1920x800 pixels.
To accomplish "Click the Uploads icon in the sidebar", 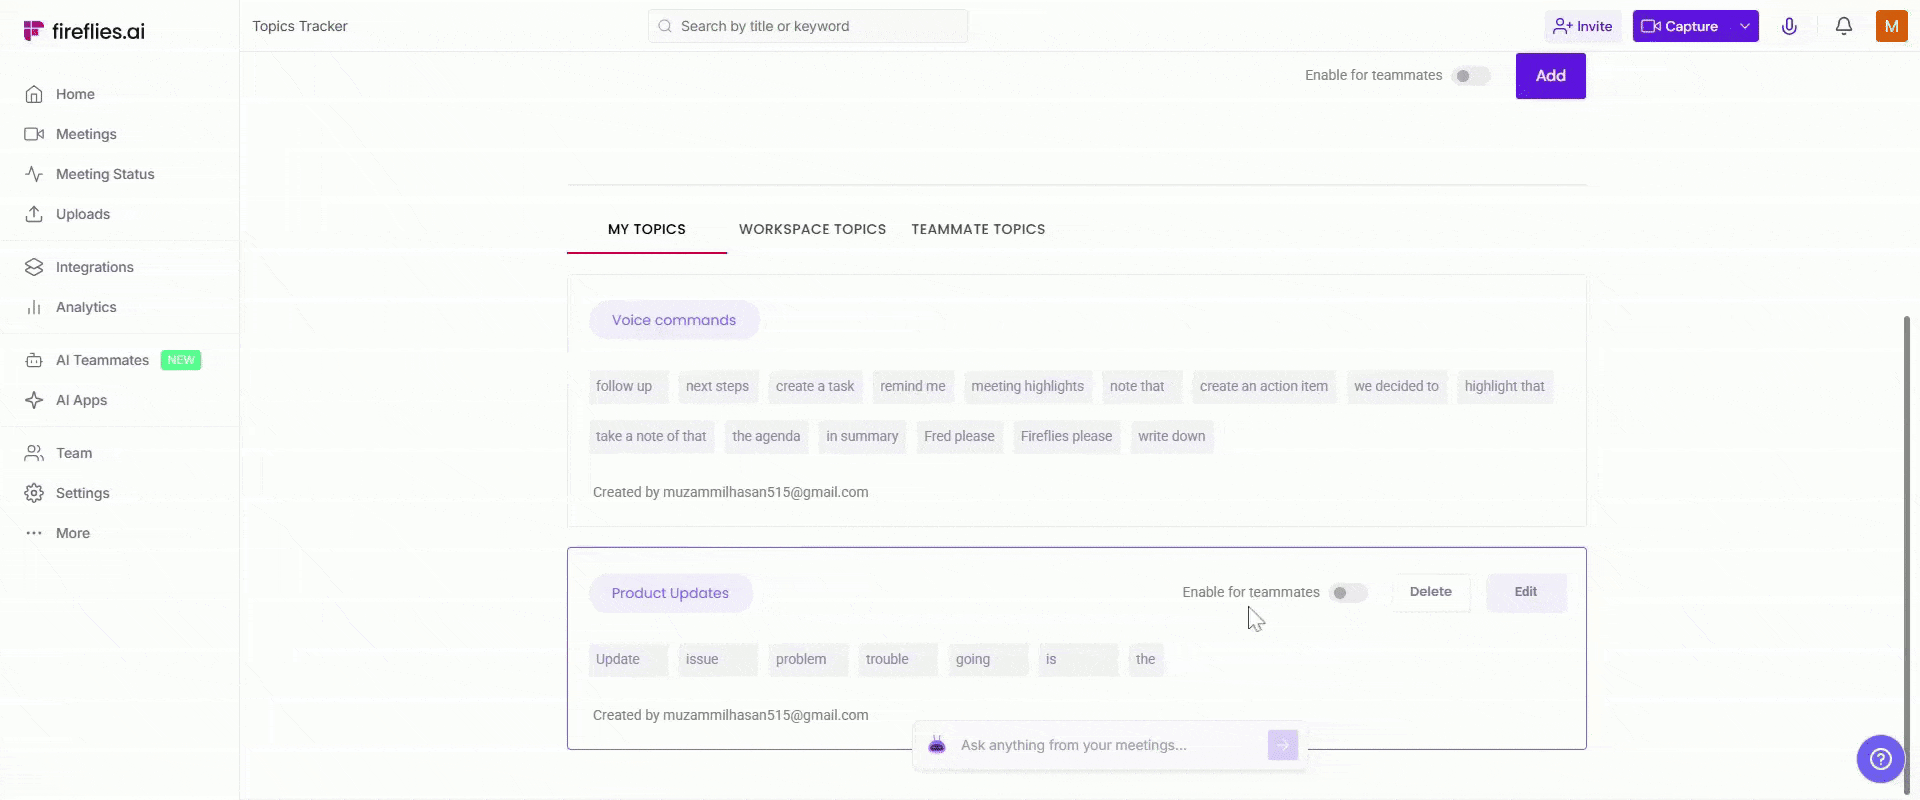I will coord(34,214).
